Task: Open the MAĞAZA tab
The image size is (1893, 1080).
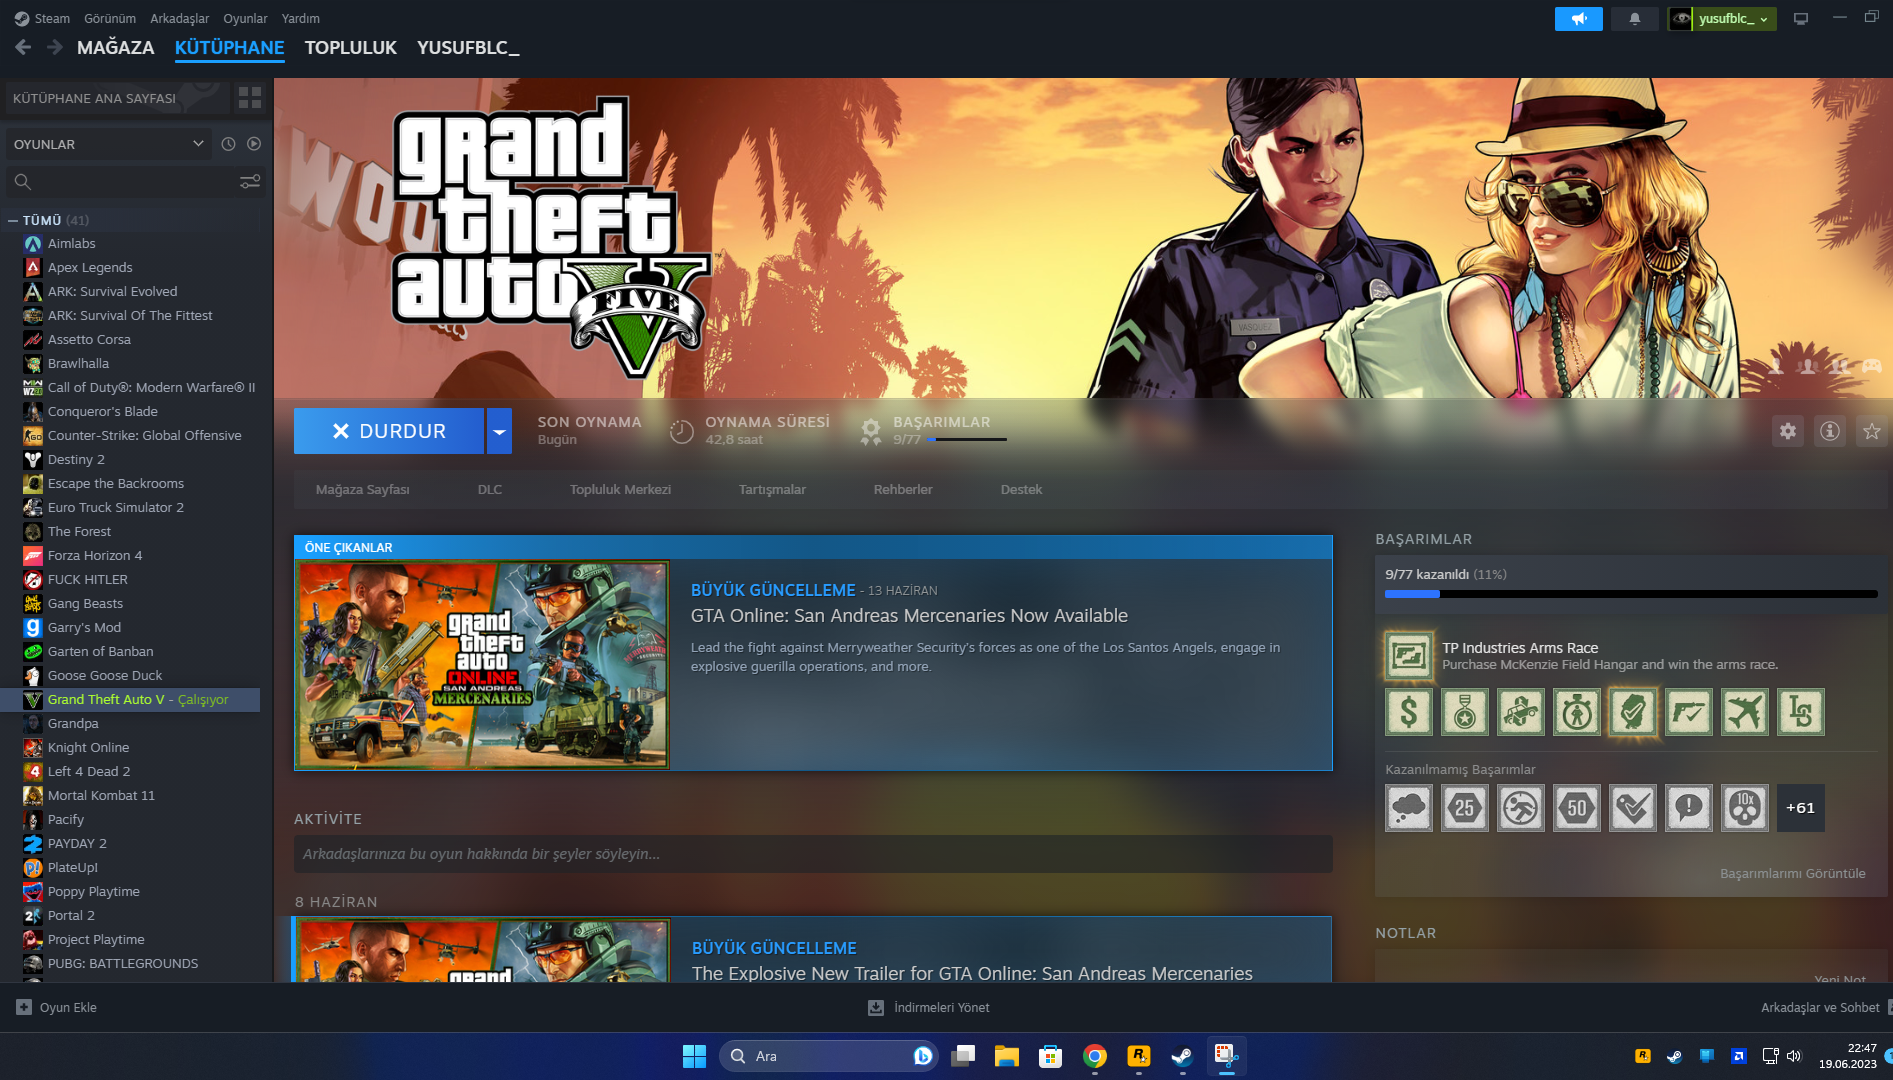Action: [x=116, y=47]
